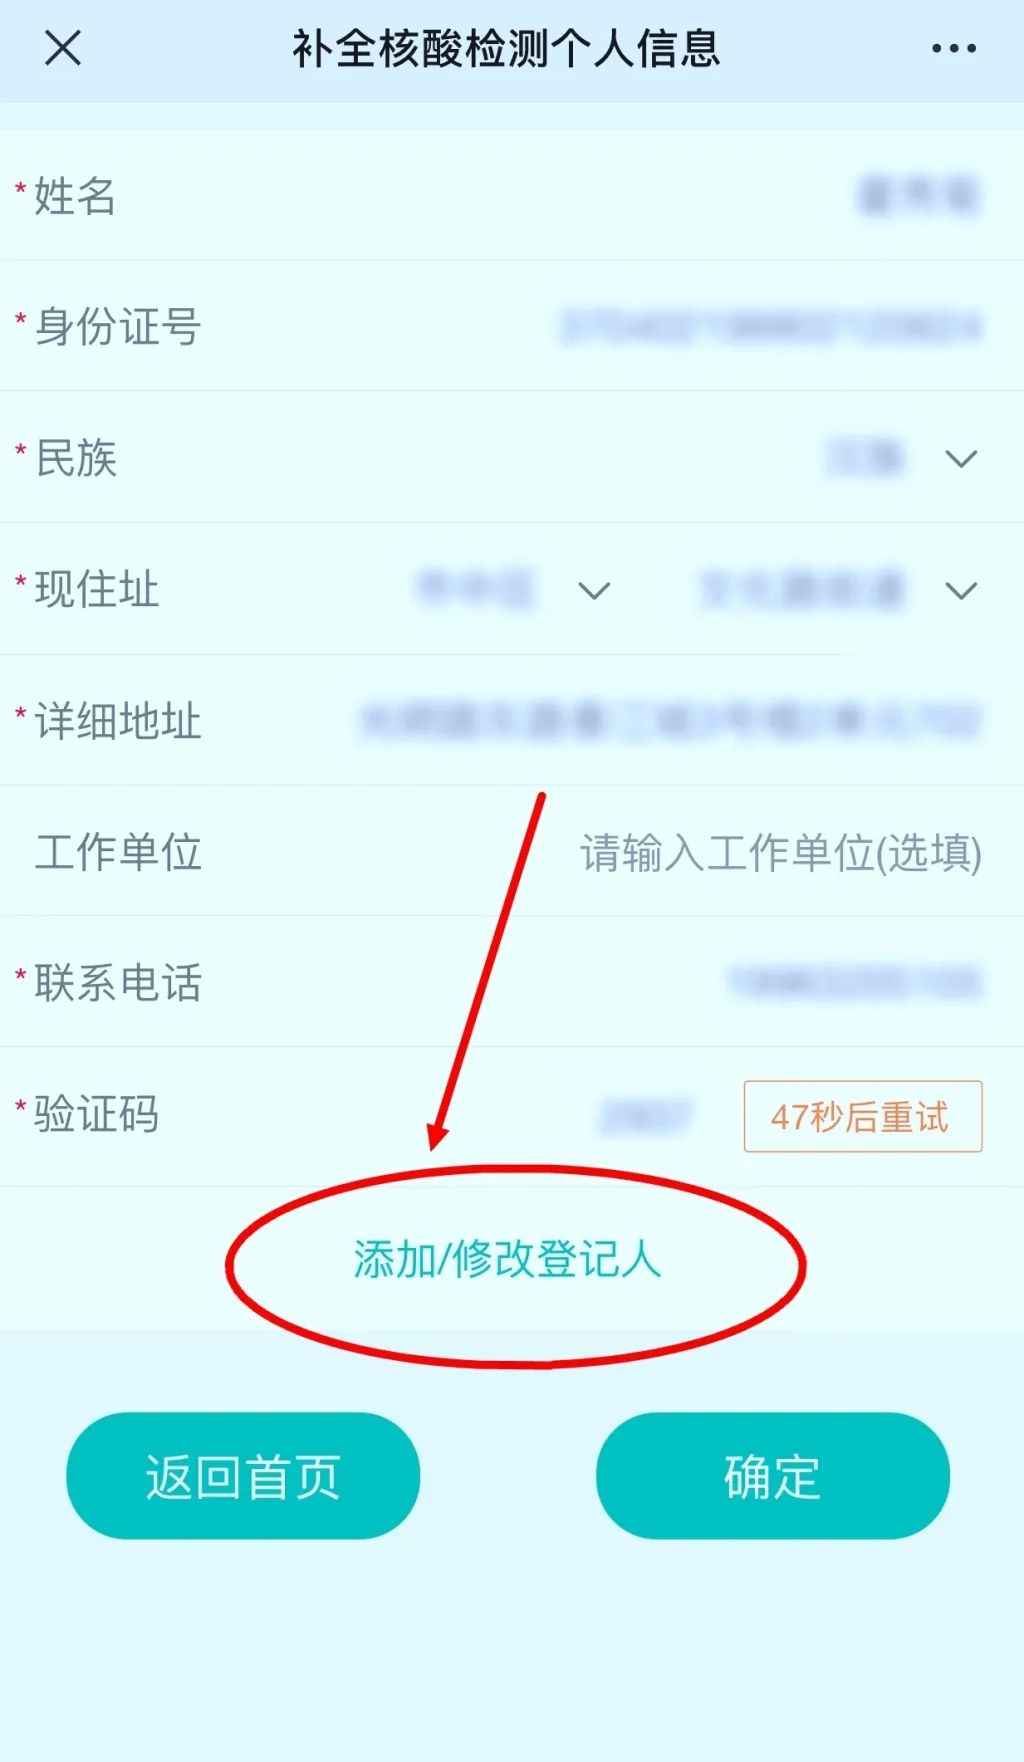Tap the 现住址 field label
Screen dimensions: 1024x1762
97,589
